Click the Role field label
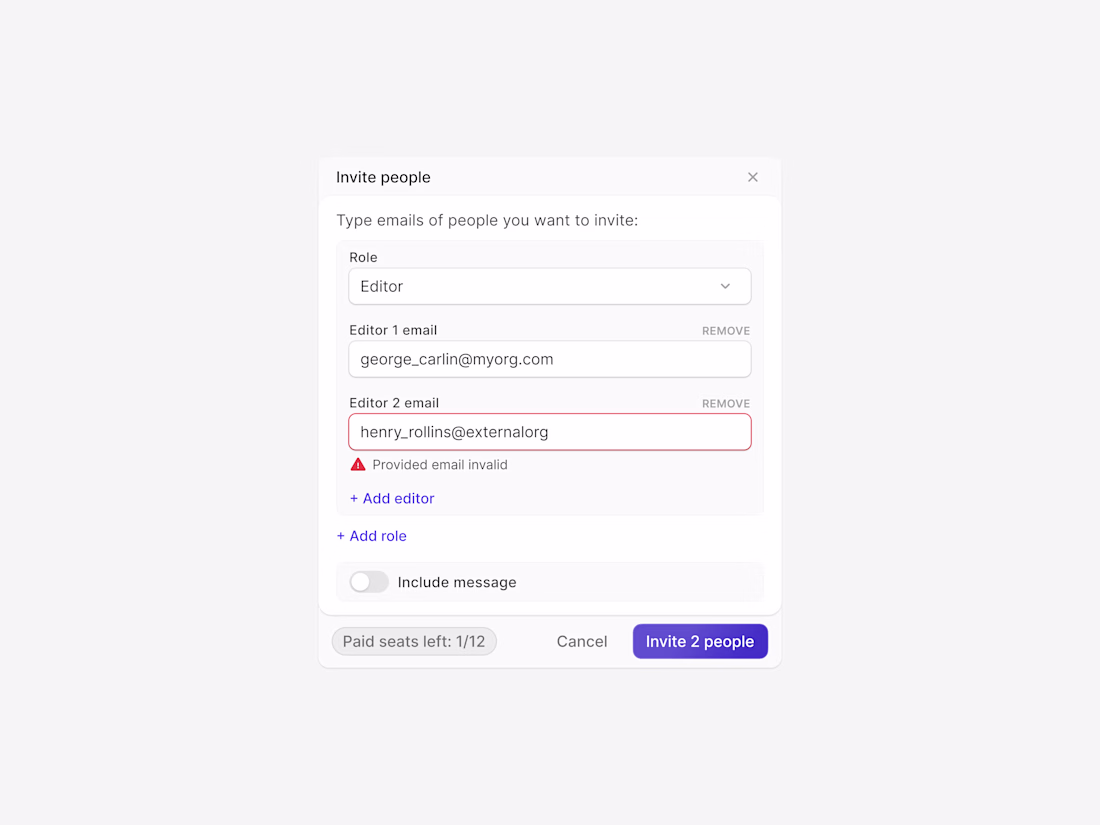This screenshot has width=1100, height=825. [363, 257]
